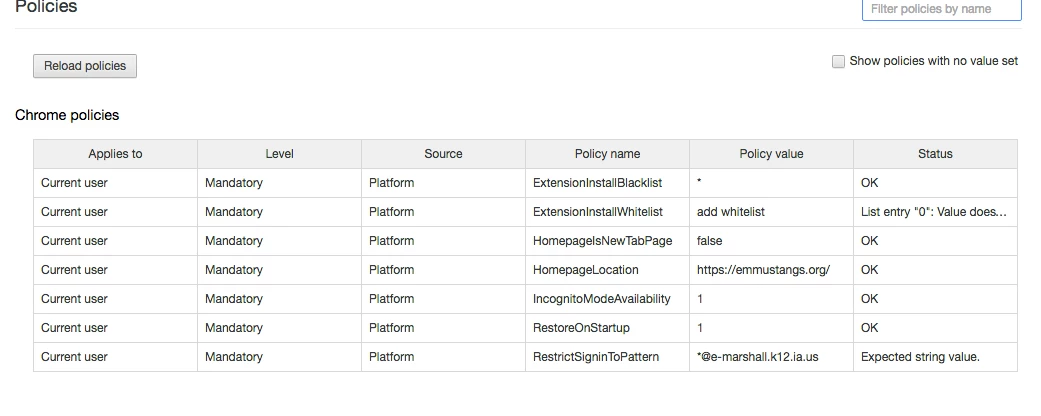Click the *@e-marshall.k12.ia.us policy value
1041x416 pixels.
757,357
